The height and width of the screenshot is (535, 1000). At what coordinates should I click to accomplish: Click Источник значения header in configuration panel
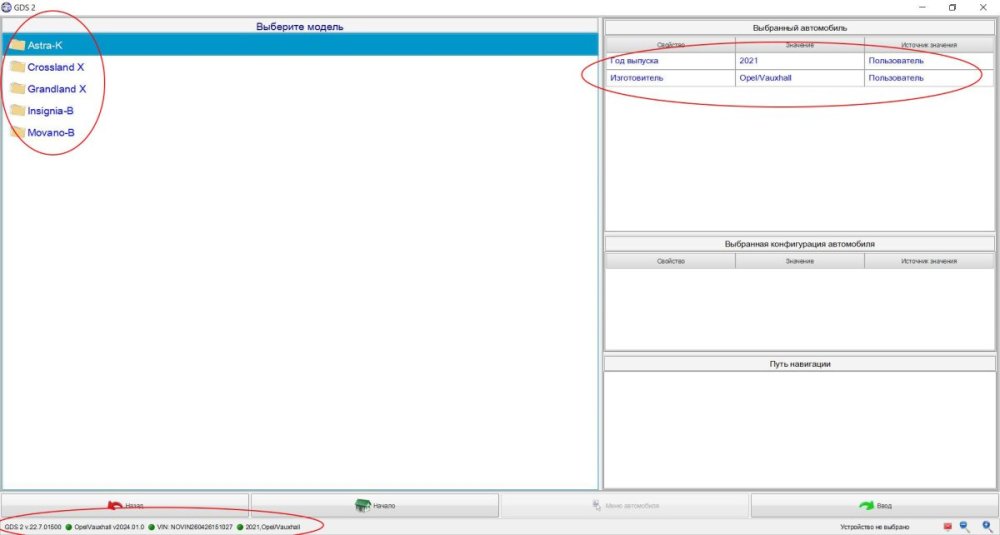click(929, 261)
